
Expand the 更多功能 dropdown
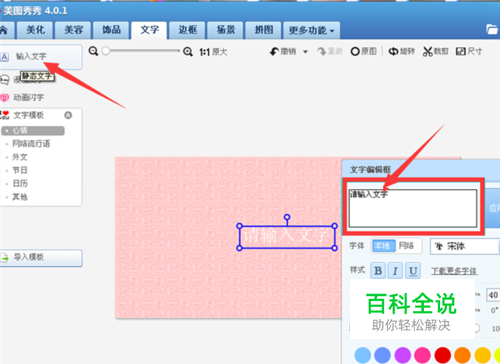[x=311, y=31]
